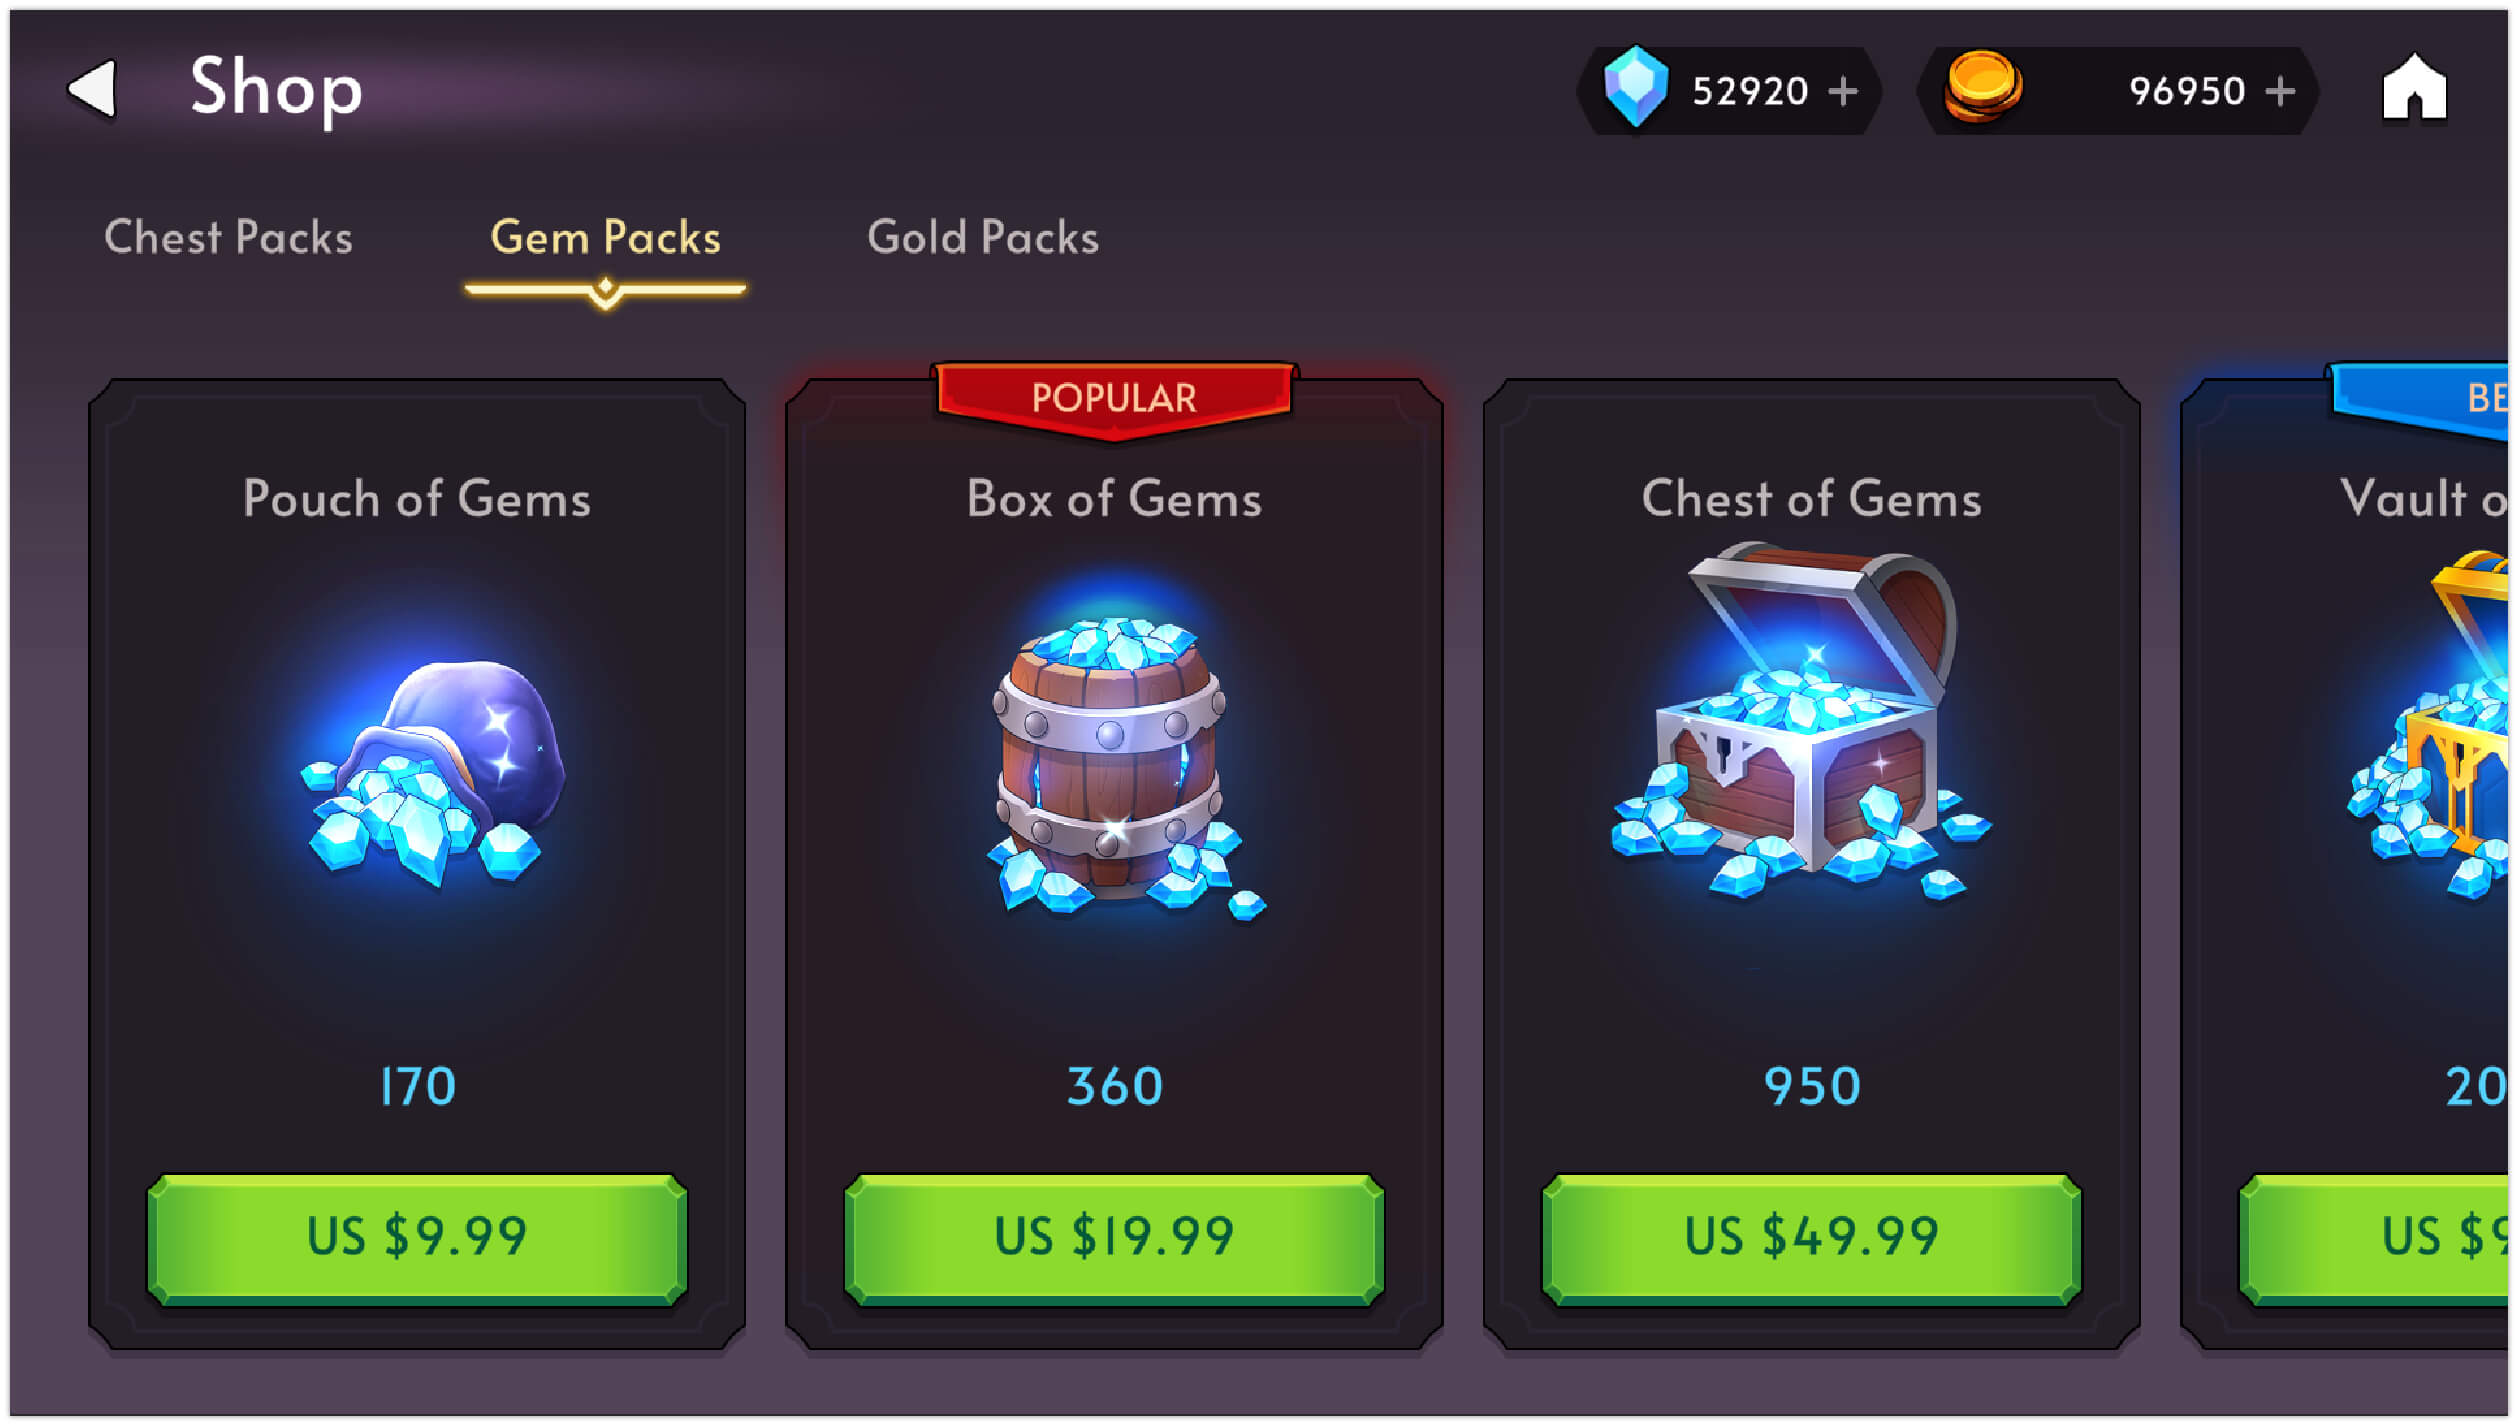2518x1426 pixels.
Task: Buy Pouch of Gems for US $9.99
Action: [417, 1239]
